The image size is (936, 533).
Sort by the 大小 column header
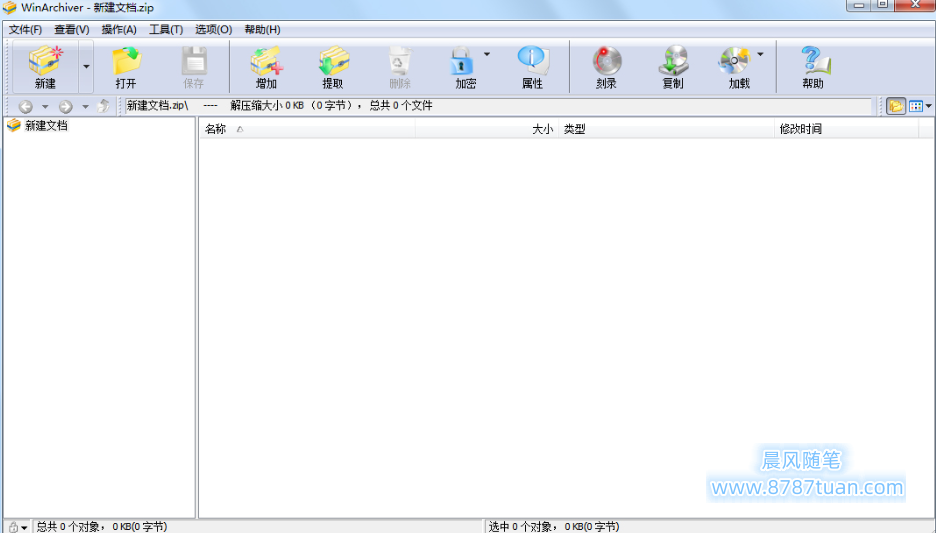click(487, 129)
